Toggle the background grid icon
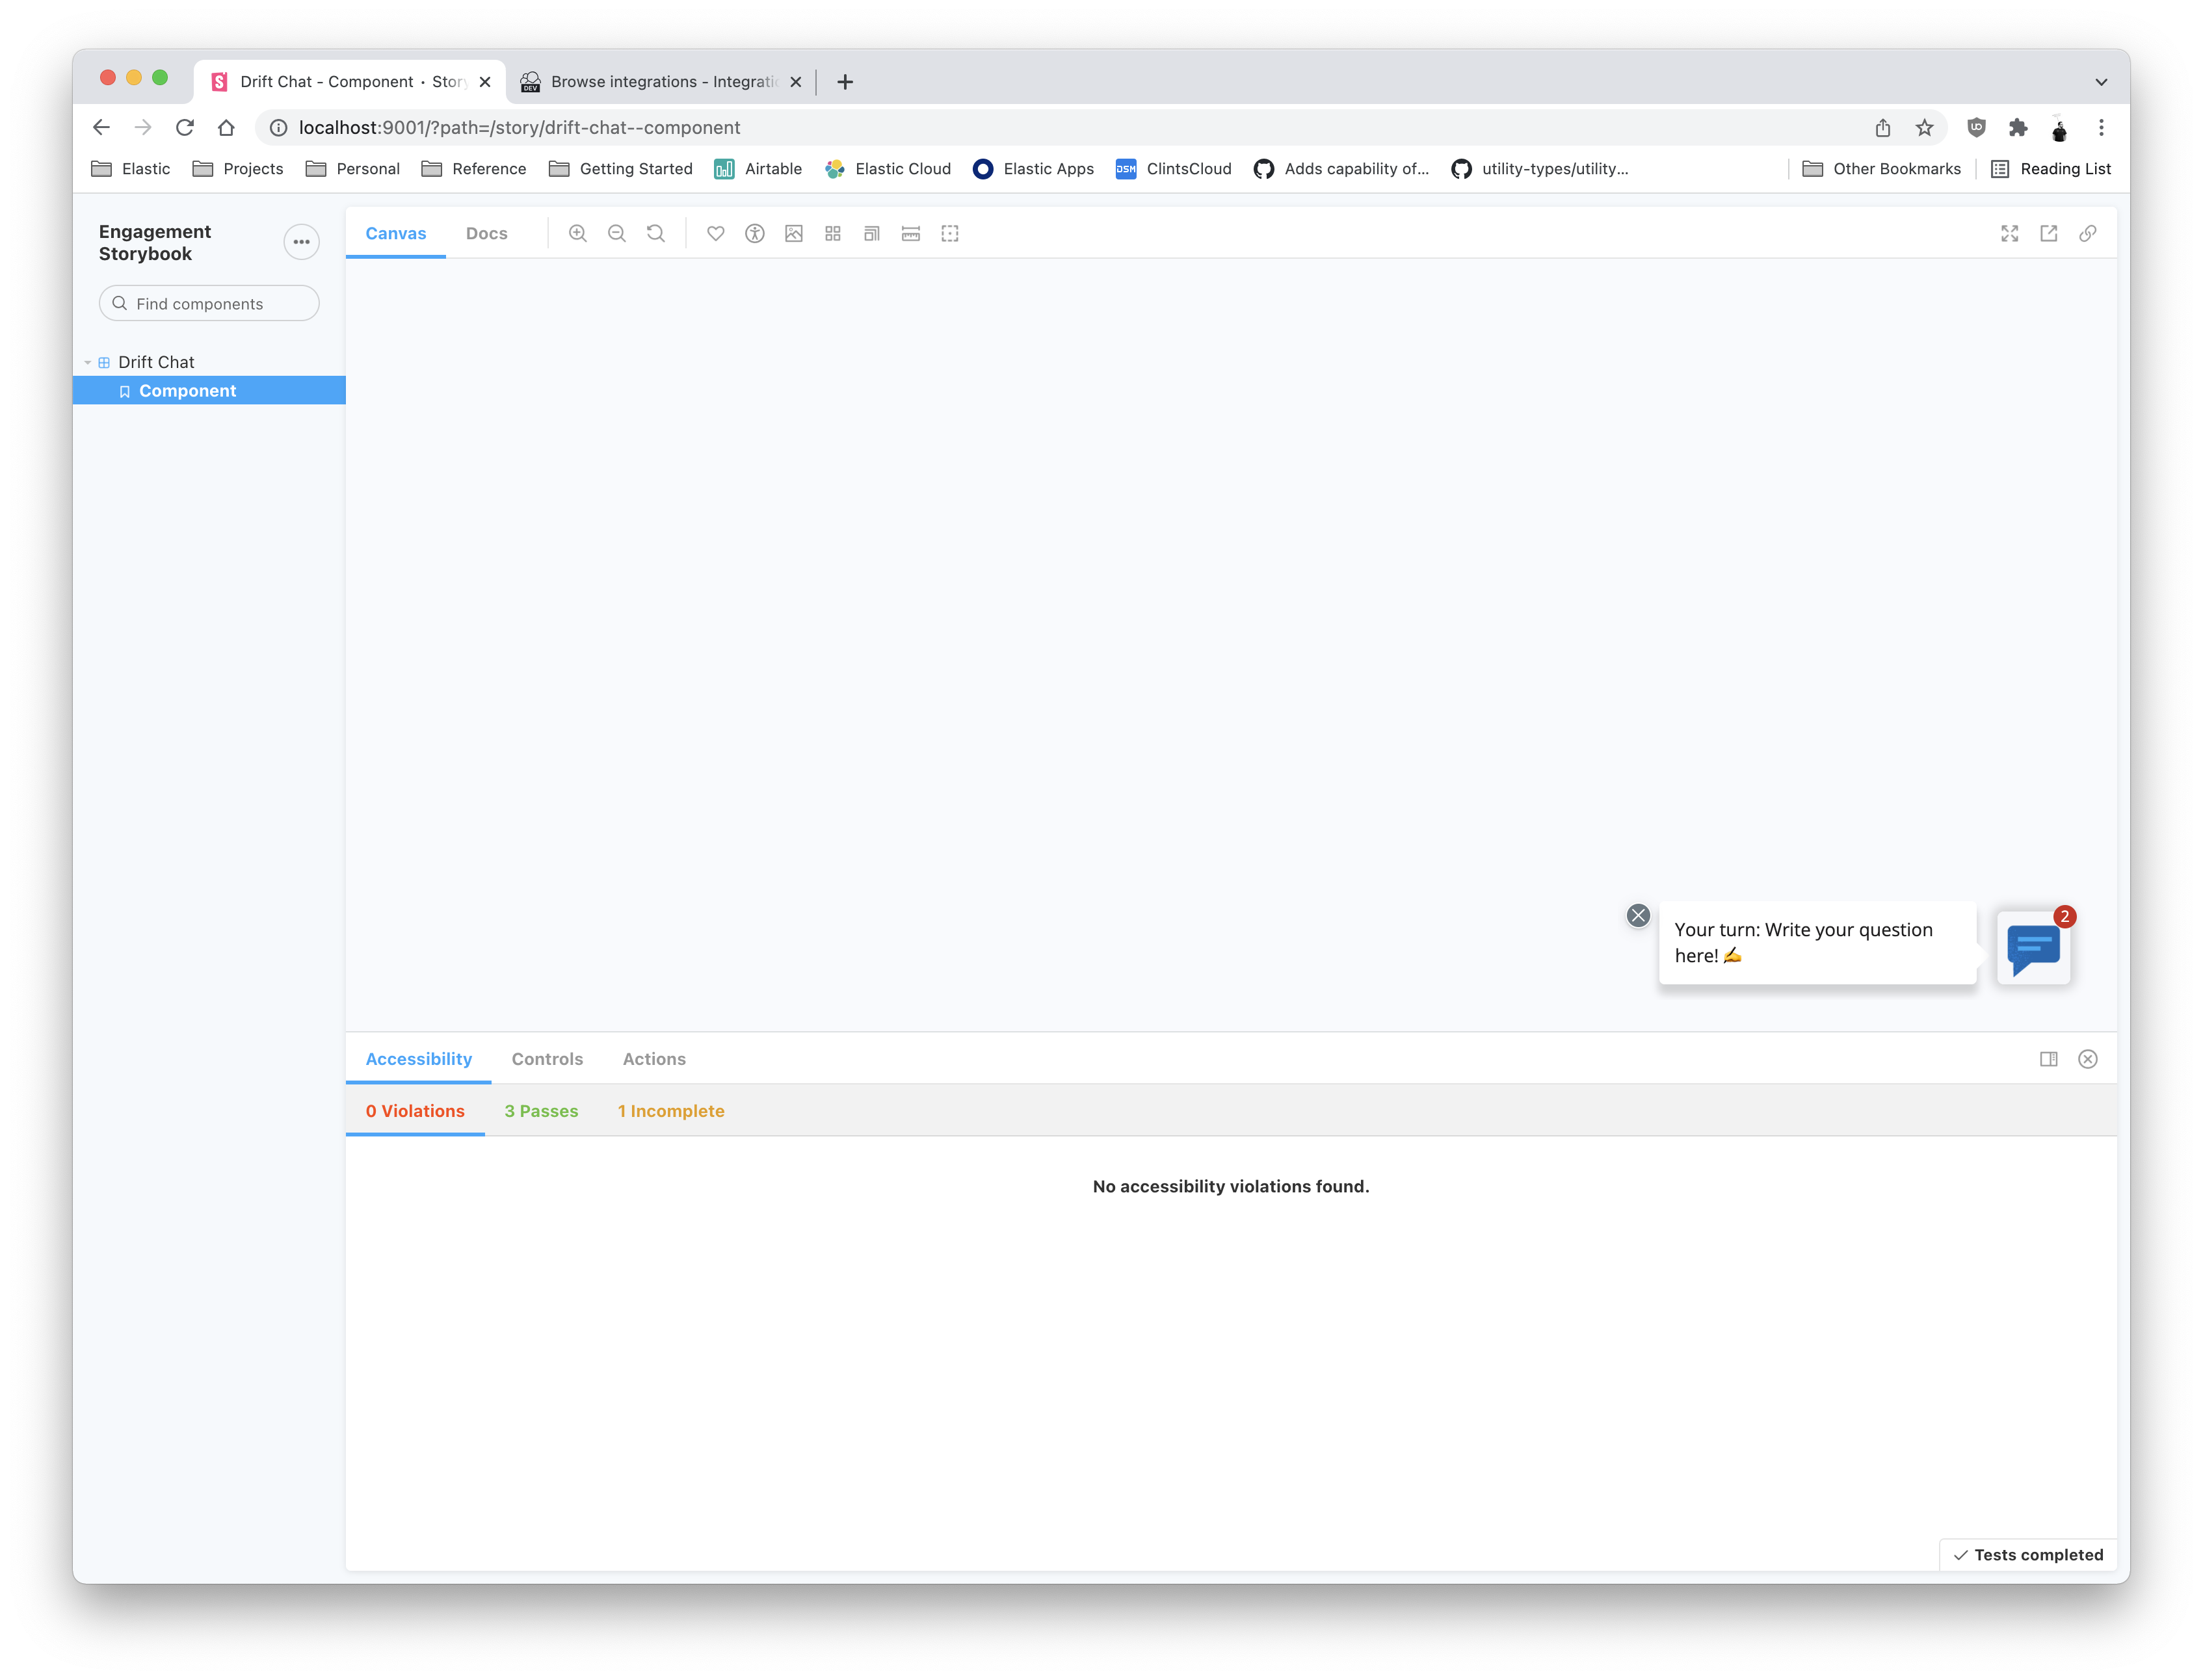The height and width of the screenshot is (1680, 2203). click(833, 233)
